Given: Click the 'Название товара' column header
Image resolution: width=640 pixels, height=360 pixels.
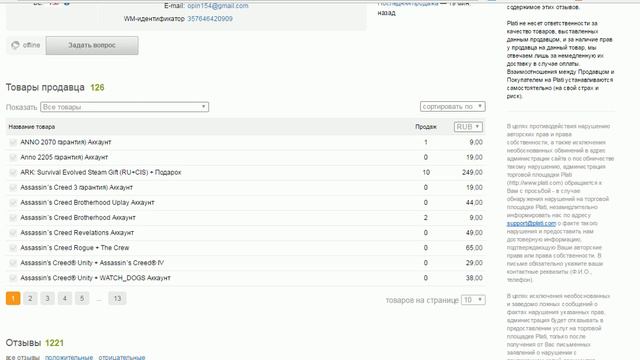Looking at the screenshot, I should pyautogui.click(x=32, y=127).
